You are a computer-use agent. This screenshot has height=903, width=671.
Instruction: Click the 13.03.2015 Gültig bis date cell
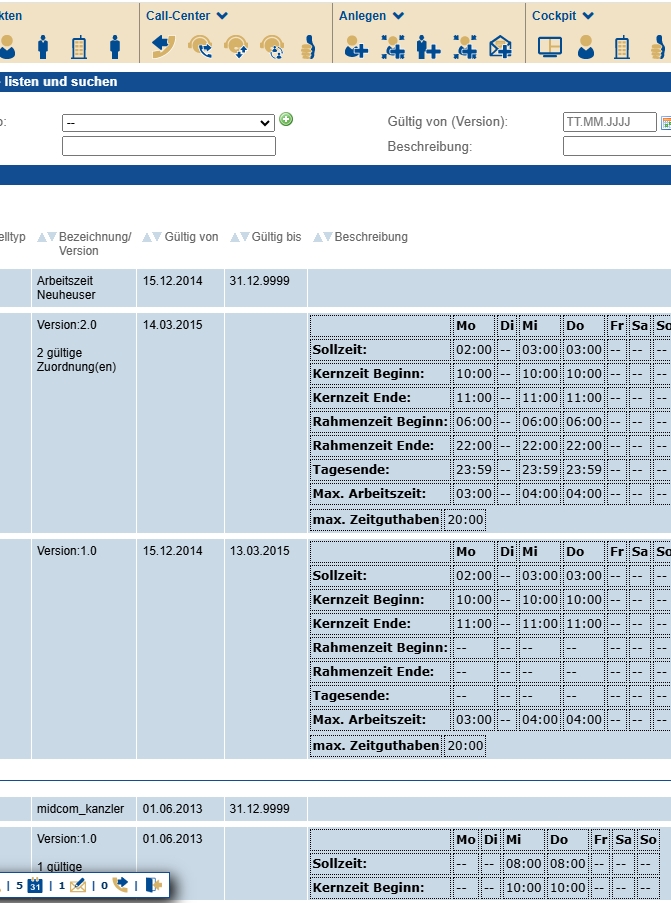click(259, 551)
